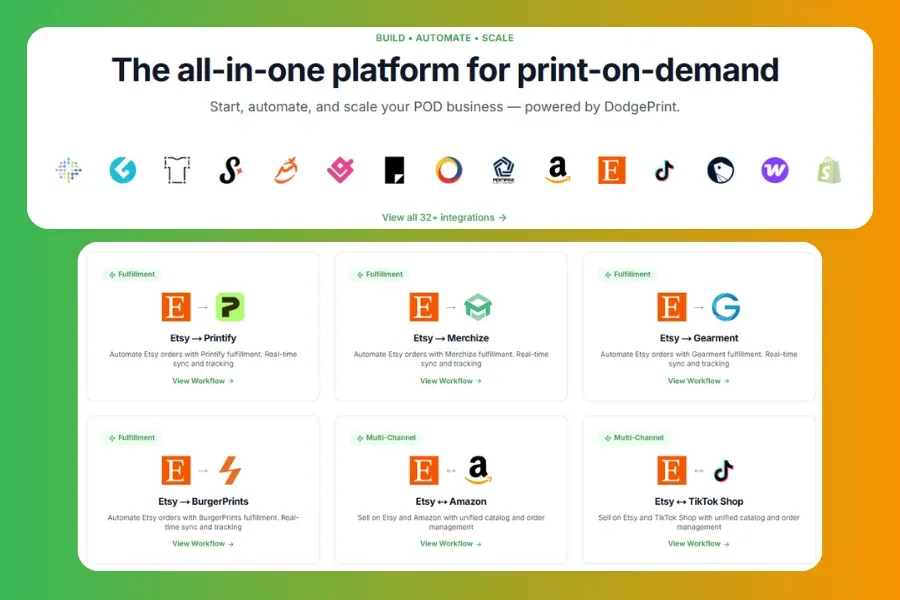Click the Fulfillment tag on Merchize card

tap(380, 274)
